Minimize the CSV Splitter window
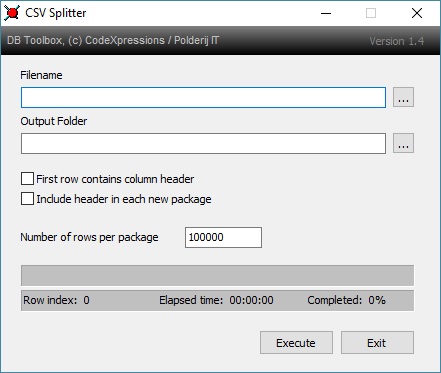Image resolution: width=441 pixels, height=373 pixels. 326,13
